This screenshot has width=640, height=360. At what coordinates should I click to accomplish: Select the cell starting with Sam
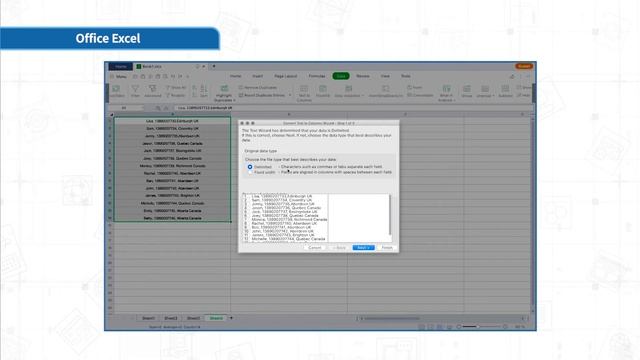tap(172, 129)
